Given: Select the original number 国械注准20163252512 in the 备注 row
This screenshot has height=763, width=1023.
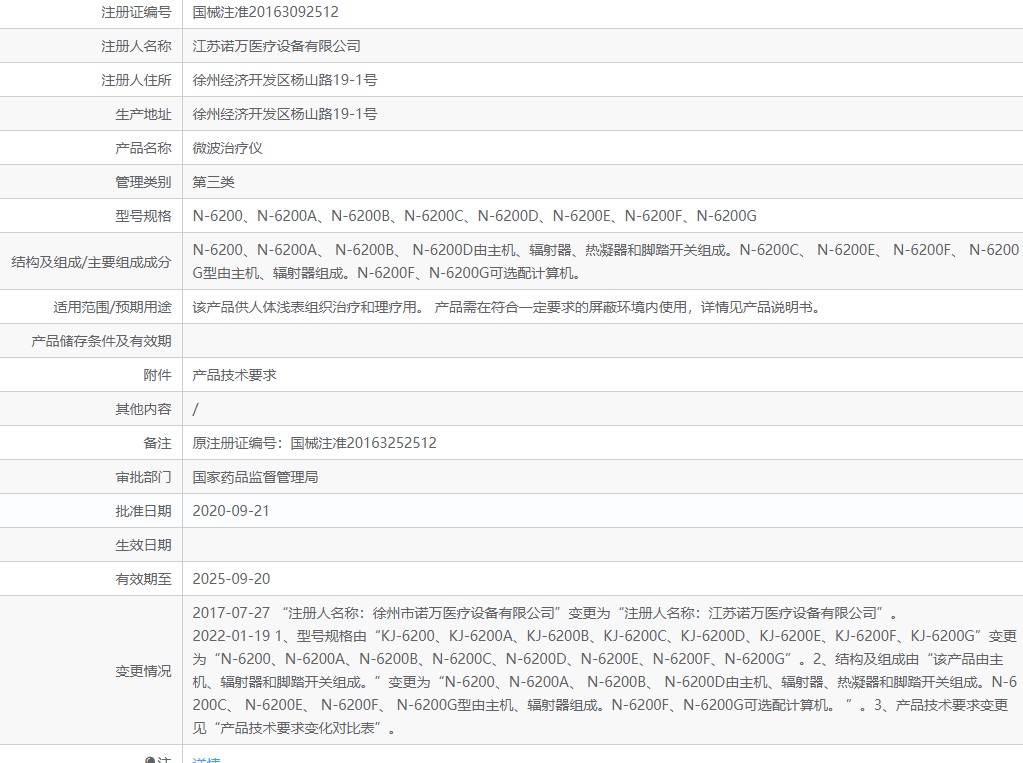Looking at the screenshot, I should coord(363,443).
